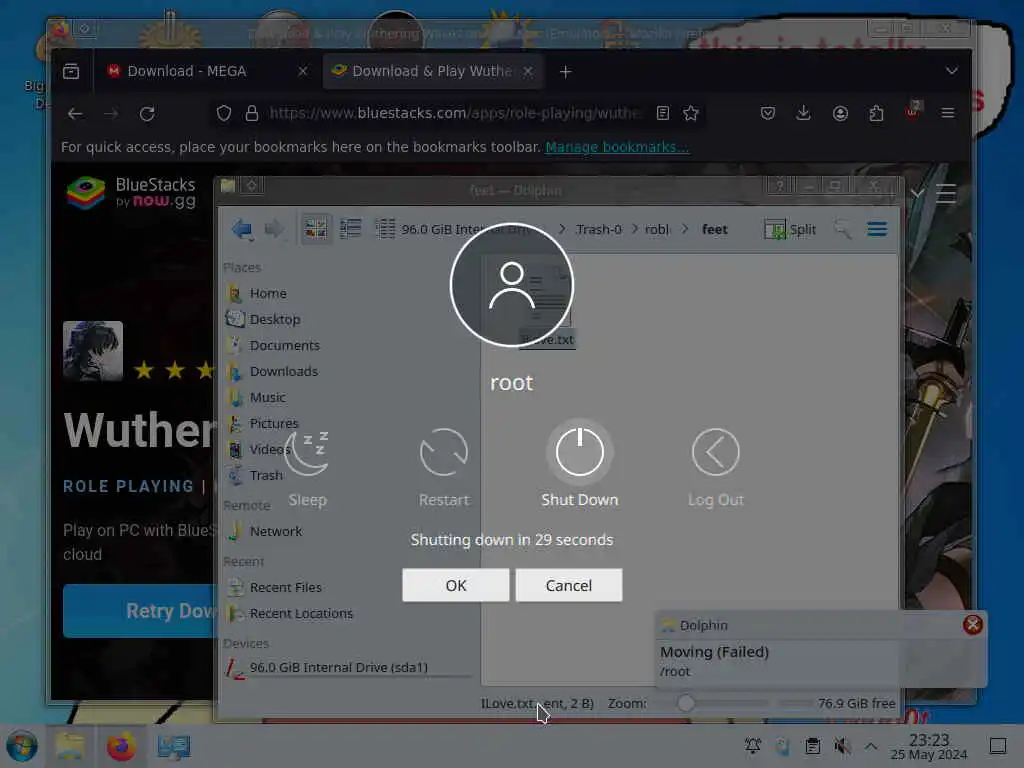The image size is (1024, 768).
Task: Click Retry Download button on BlueStacks page
Action: pos(139,611)
